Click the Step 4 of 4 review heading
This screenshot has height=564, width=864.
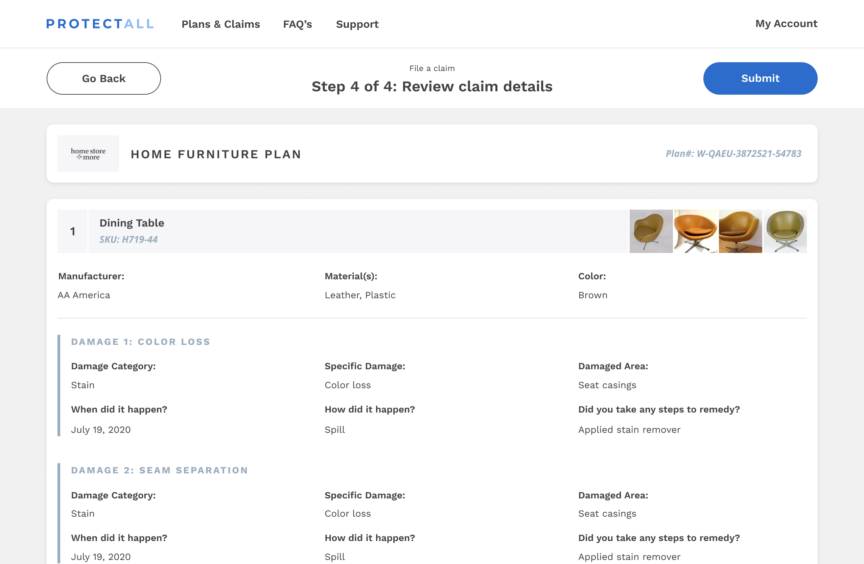pyautogui.click(x=431, y=87)
